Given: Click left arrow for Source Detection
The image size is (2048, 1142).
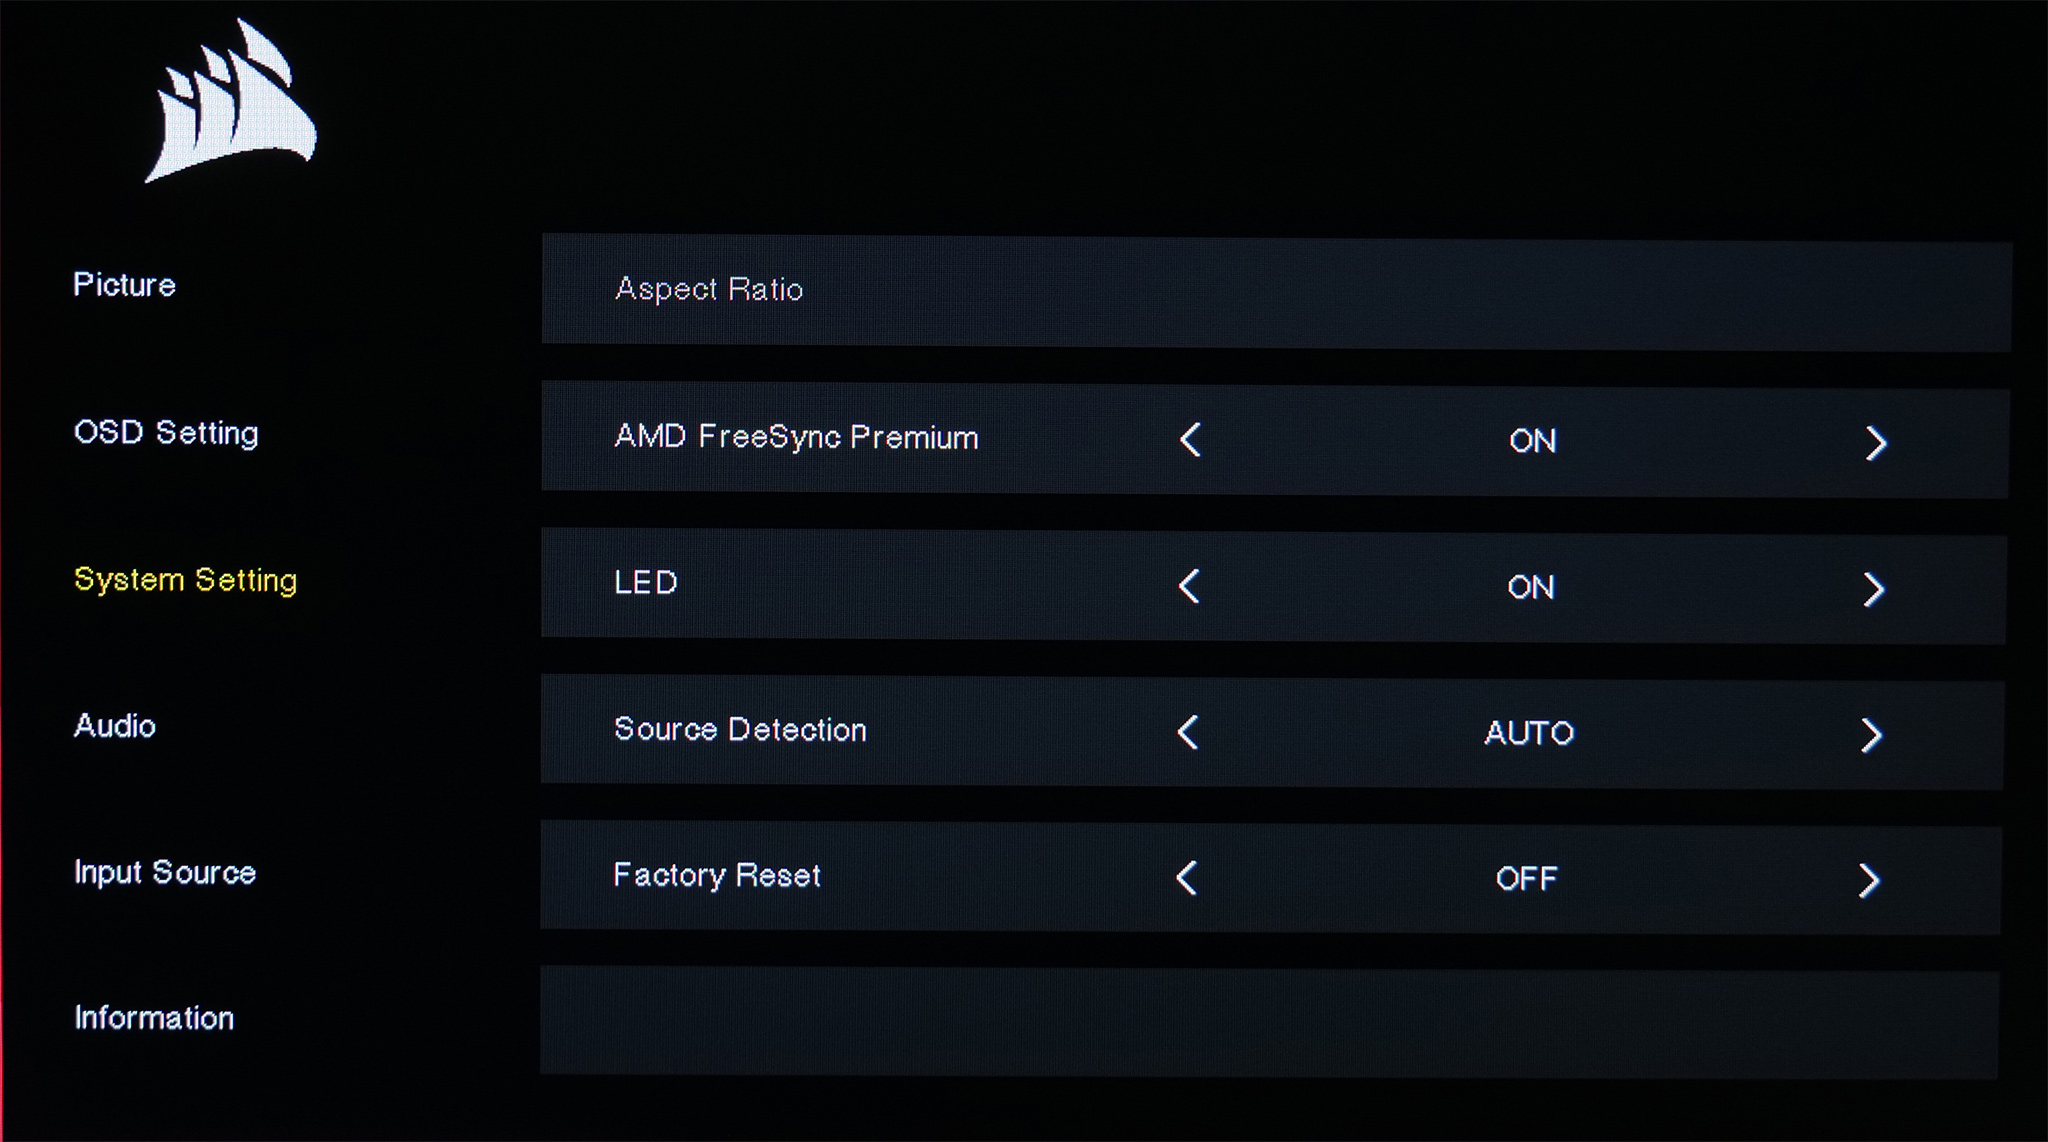Looking at the screenshot, I should [x=1188, y=732].
